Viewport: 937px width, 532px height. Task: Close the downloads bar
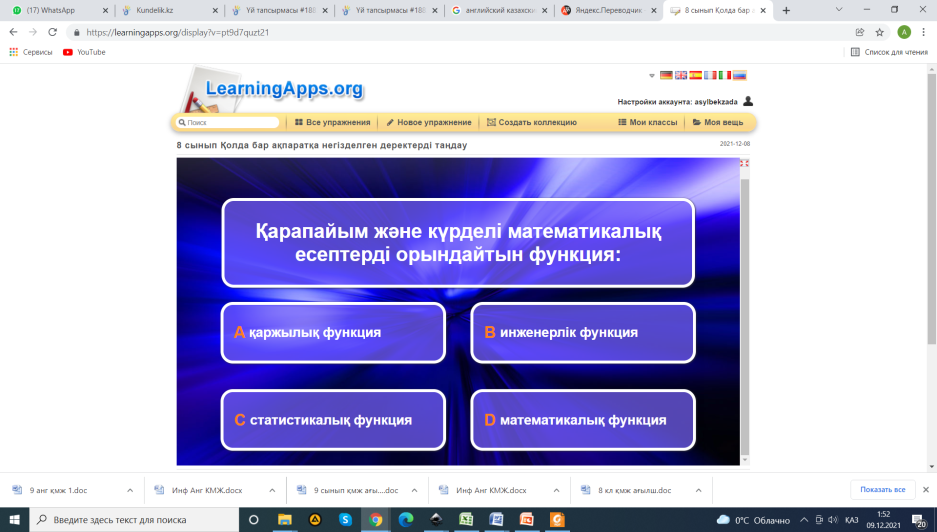click(926, 490)
